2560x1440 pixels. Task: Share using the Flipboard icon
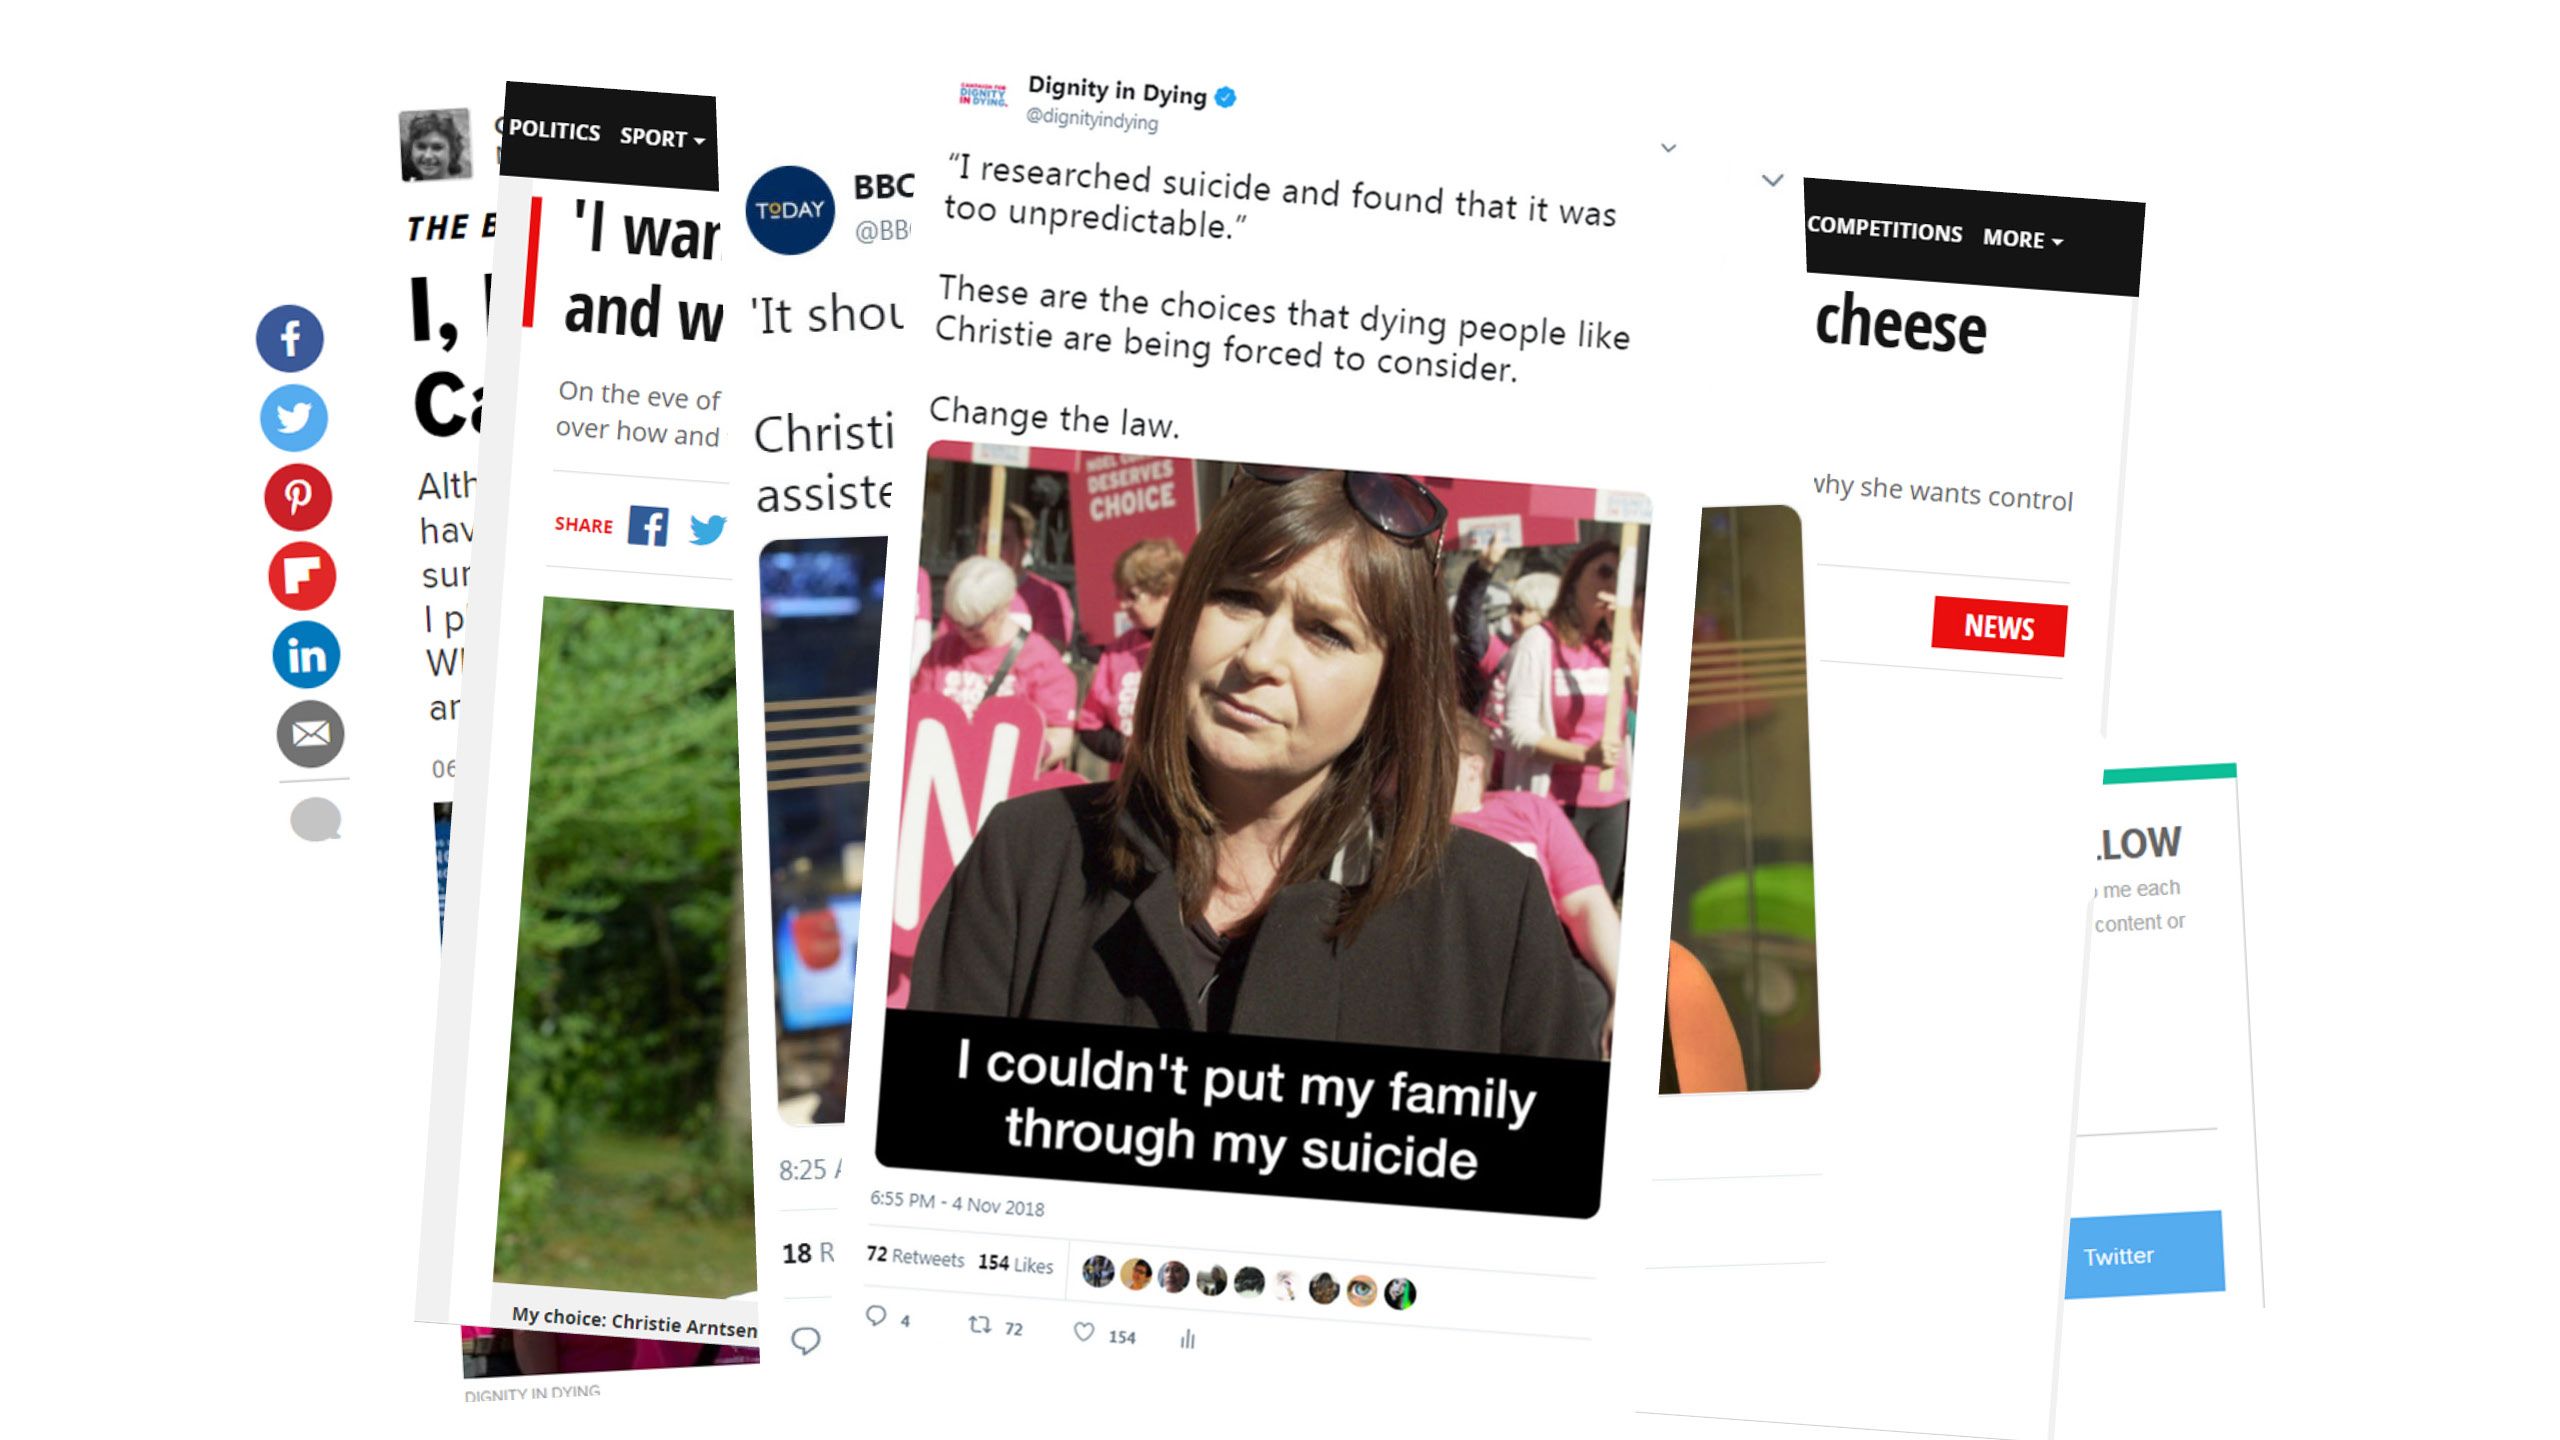point(302,576)
